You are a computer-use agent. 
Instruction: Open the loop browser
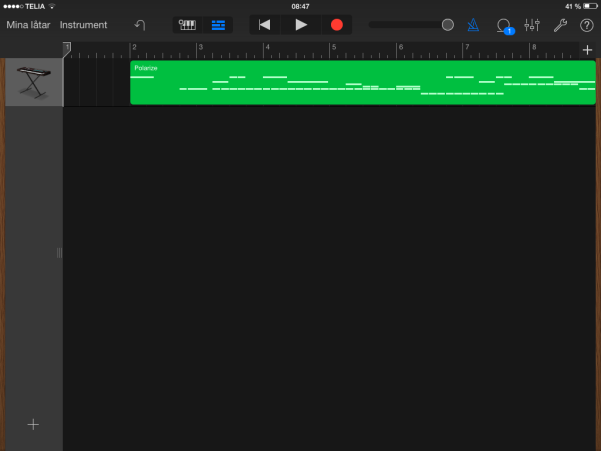pos(504,26)
